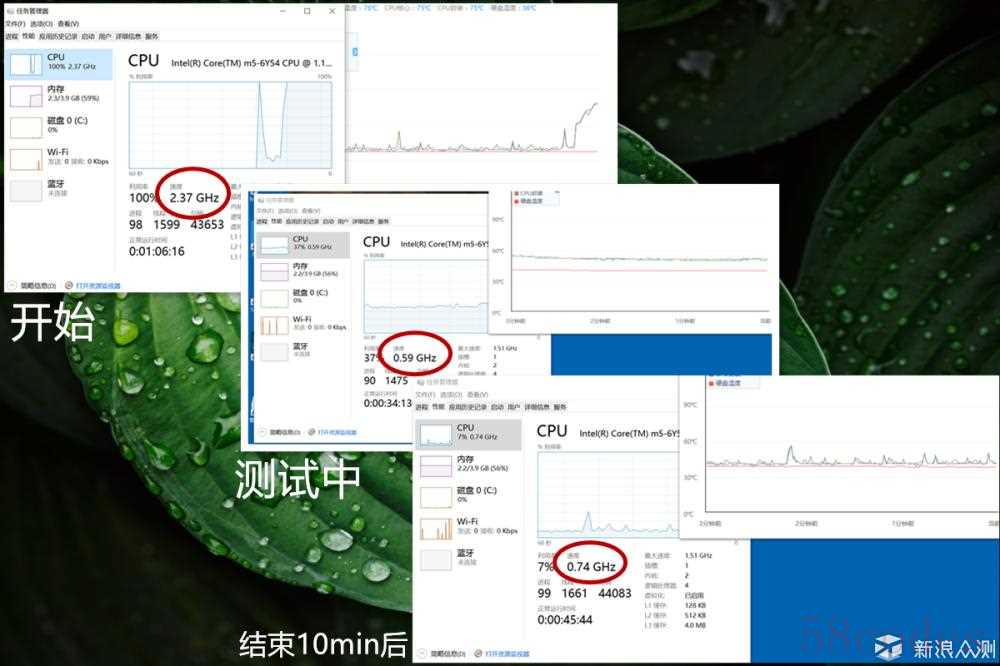The height and width of the screenshot is (666, 1000).
Task: Switch to 用户 tab in the 0.74 GHz window
Action: point(514,407)
